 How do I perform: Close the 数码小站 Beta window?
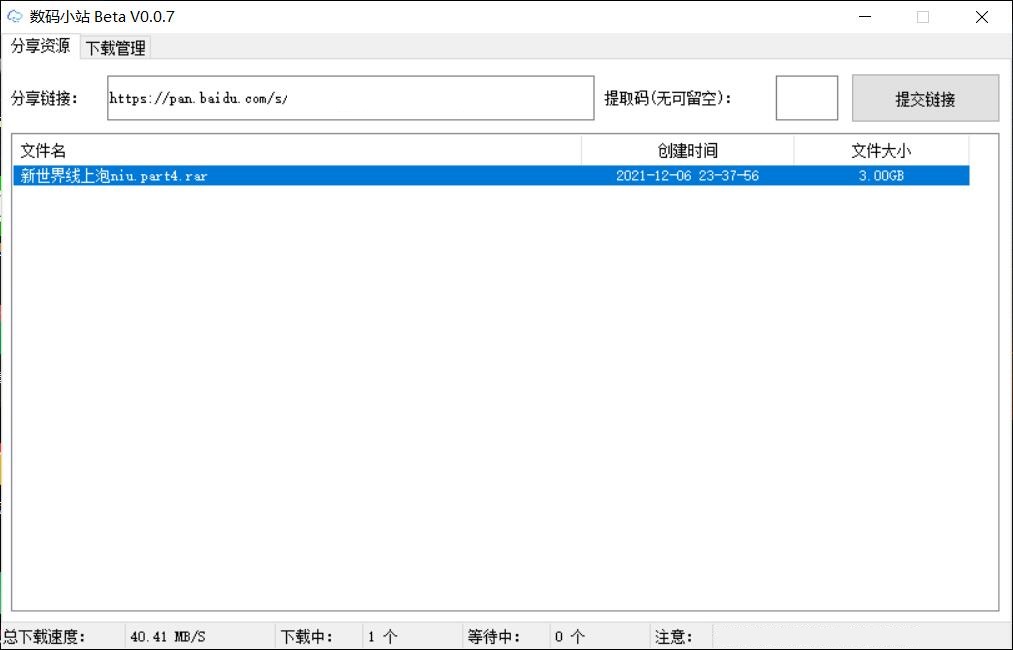pyautogui.click(x=981, y=17)
